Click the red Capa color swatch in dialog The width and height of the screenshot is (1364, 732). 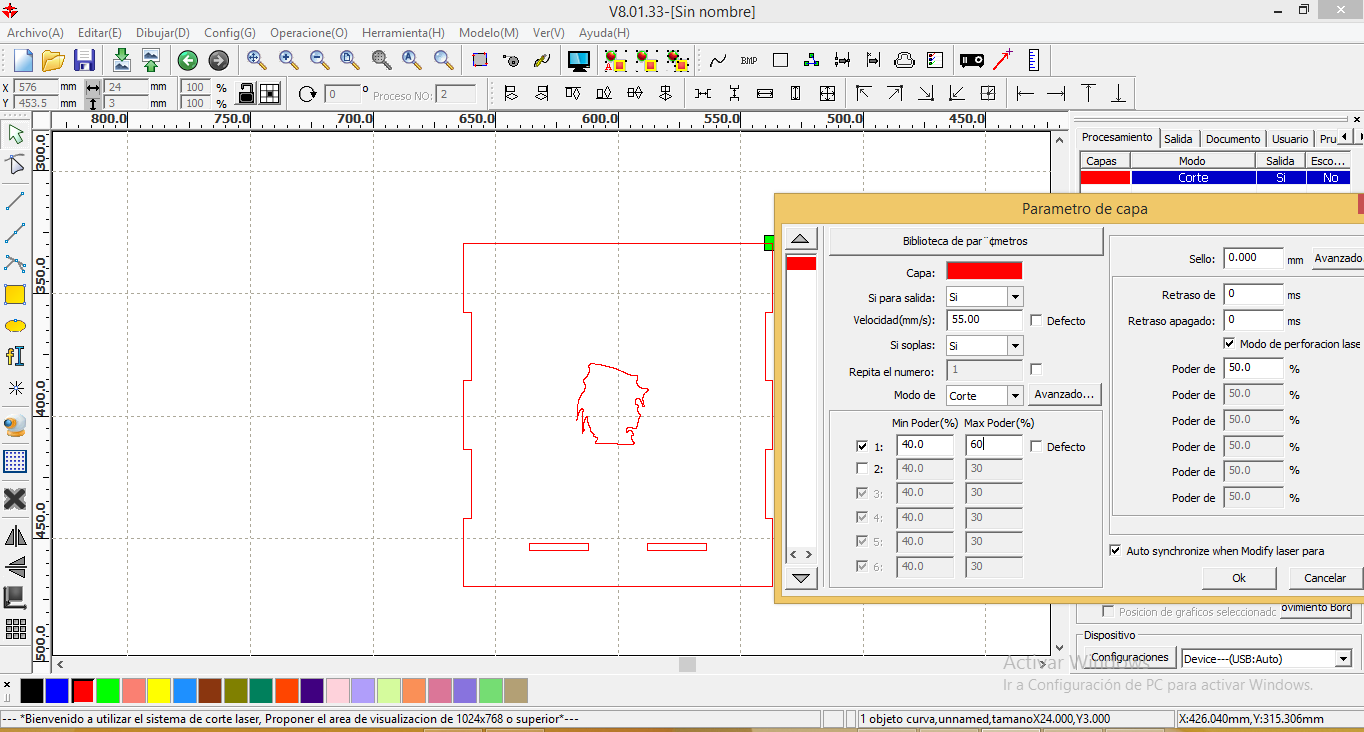(984, 271)
